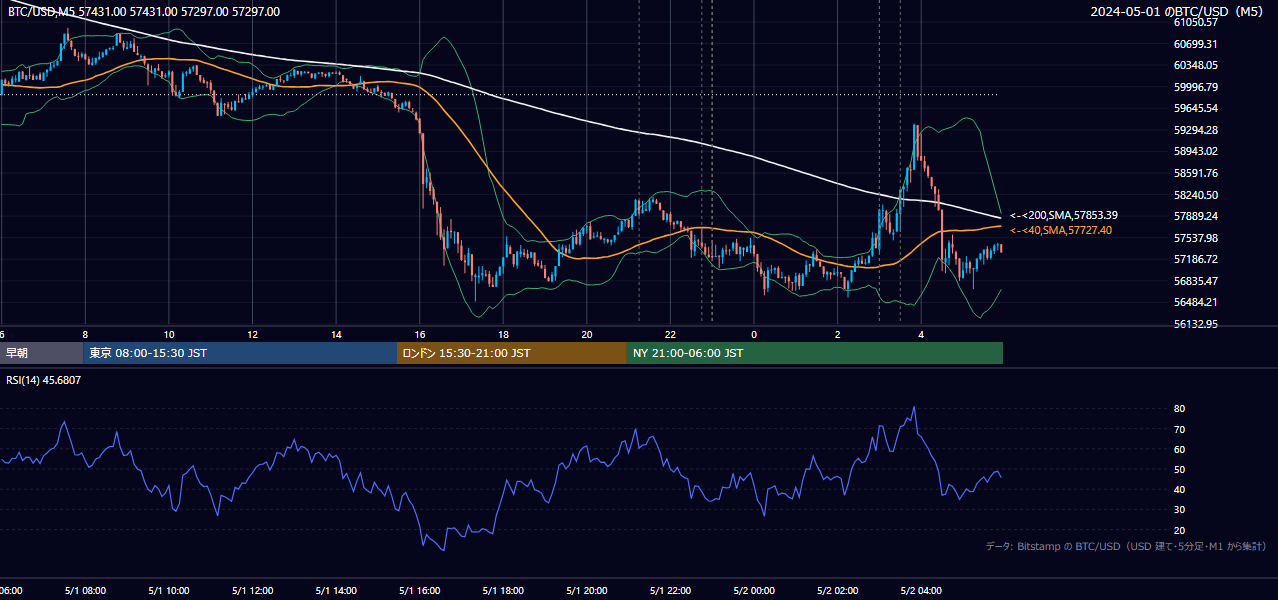1278x600 pixels.
Task: Click the BTC/USD,M5 OHLC header text
Action: (144, 12)
